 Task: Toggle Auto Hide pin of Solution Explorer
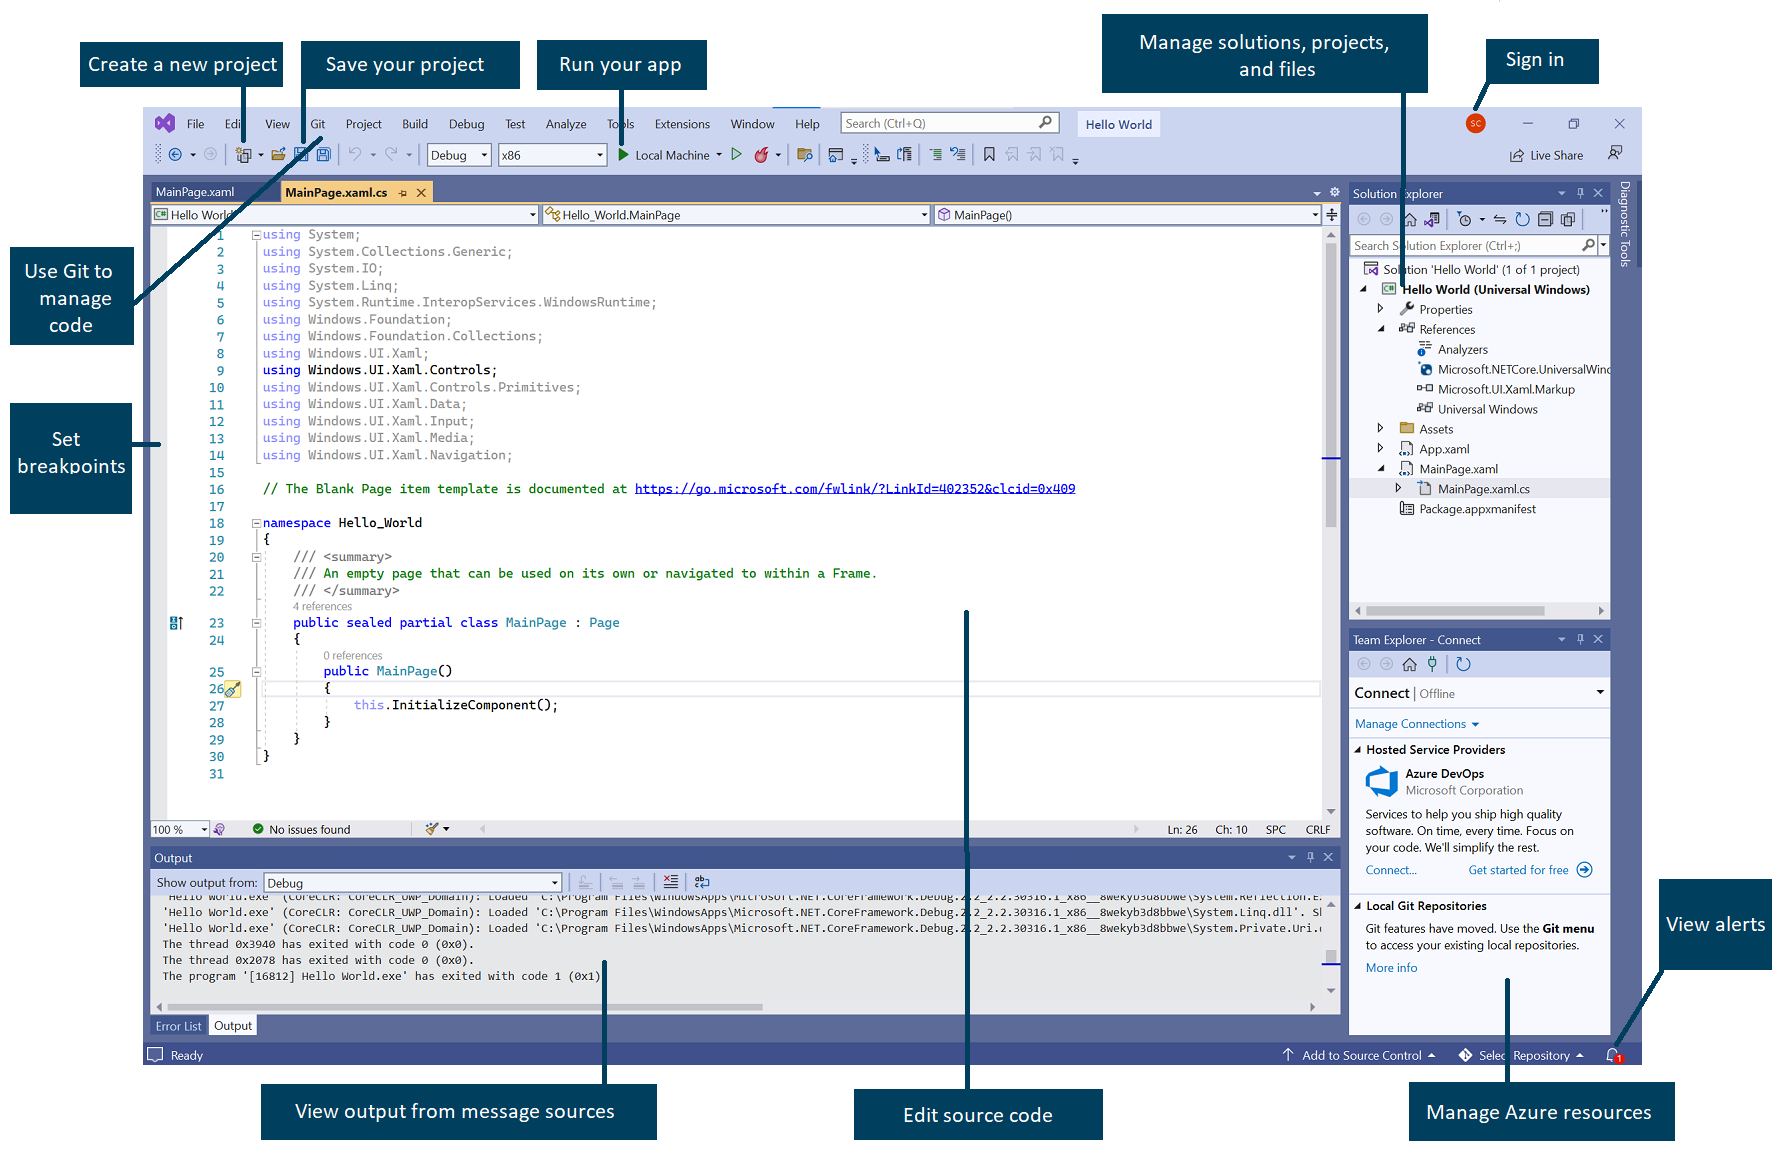click(1580, 193)
